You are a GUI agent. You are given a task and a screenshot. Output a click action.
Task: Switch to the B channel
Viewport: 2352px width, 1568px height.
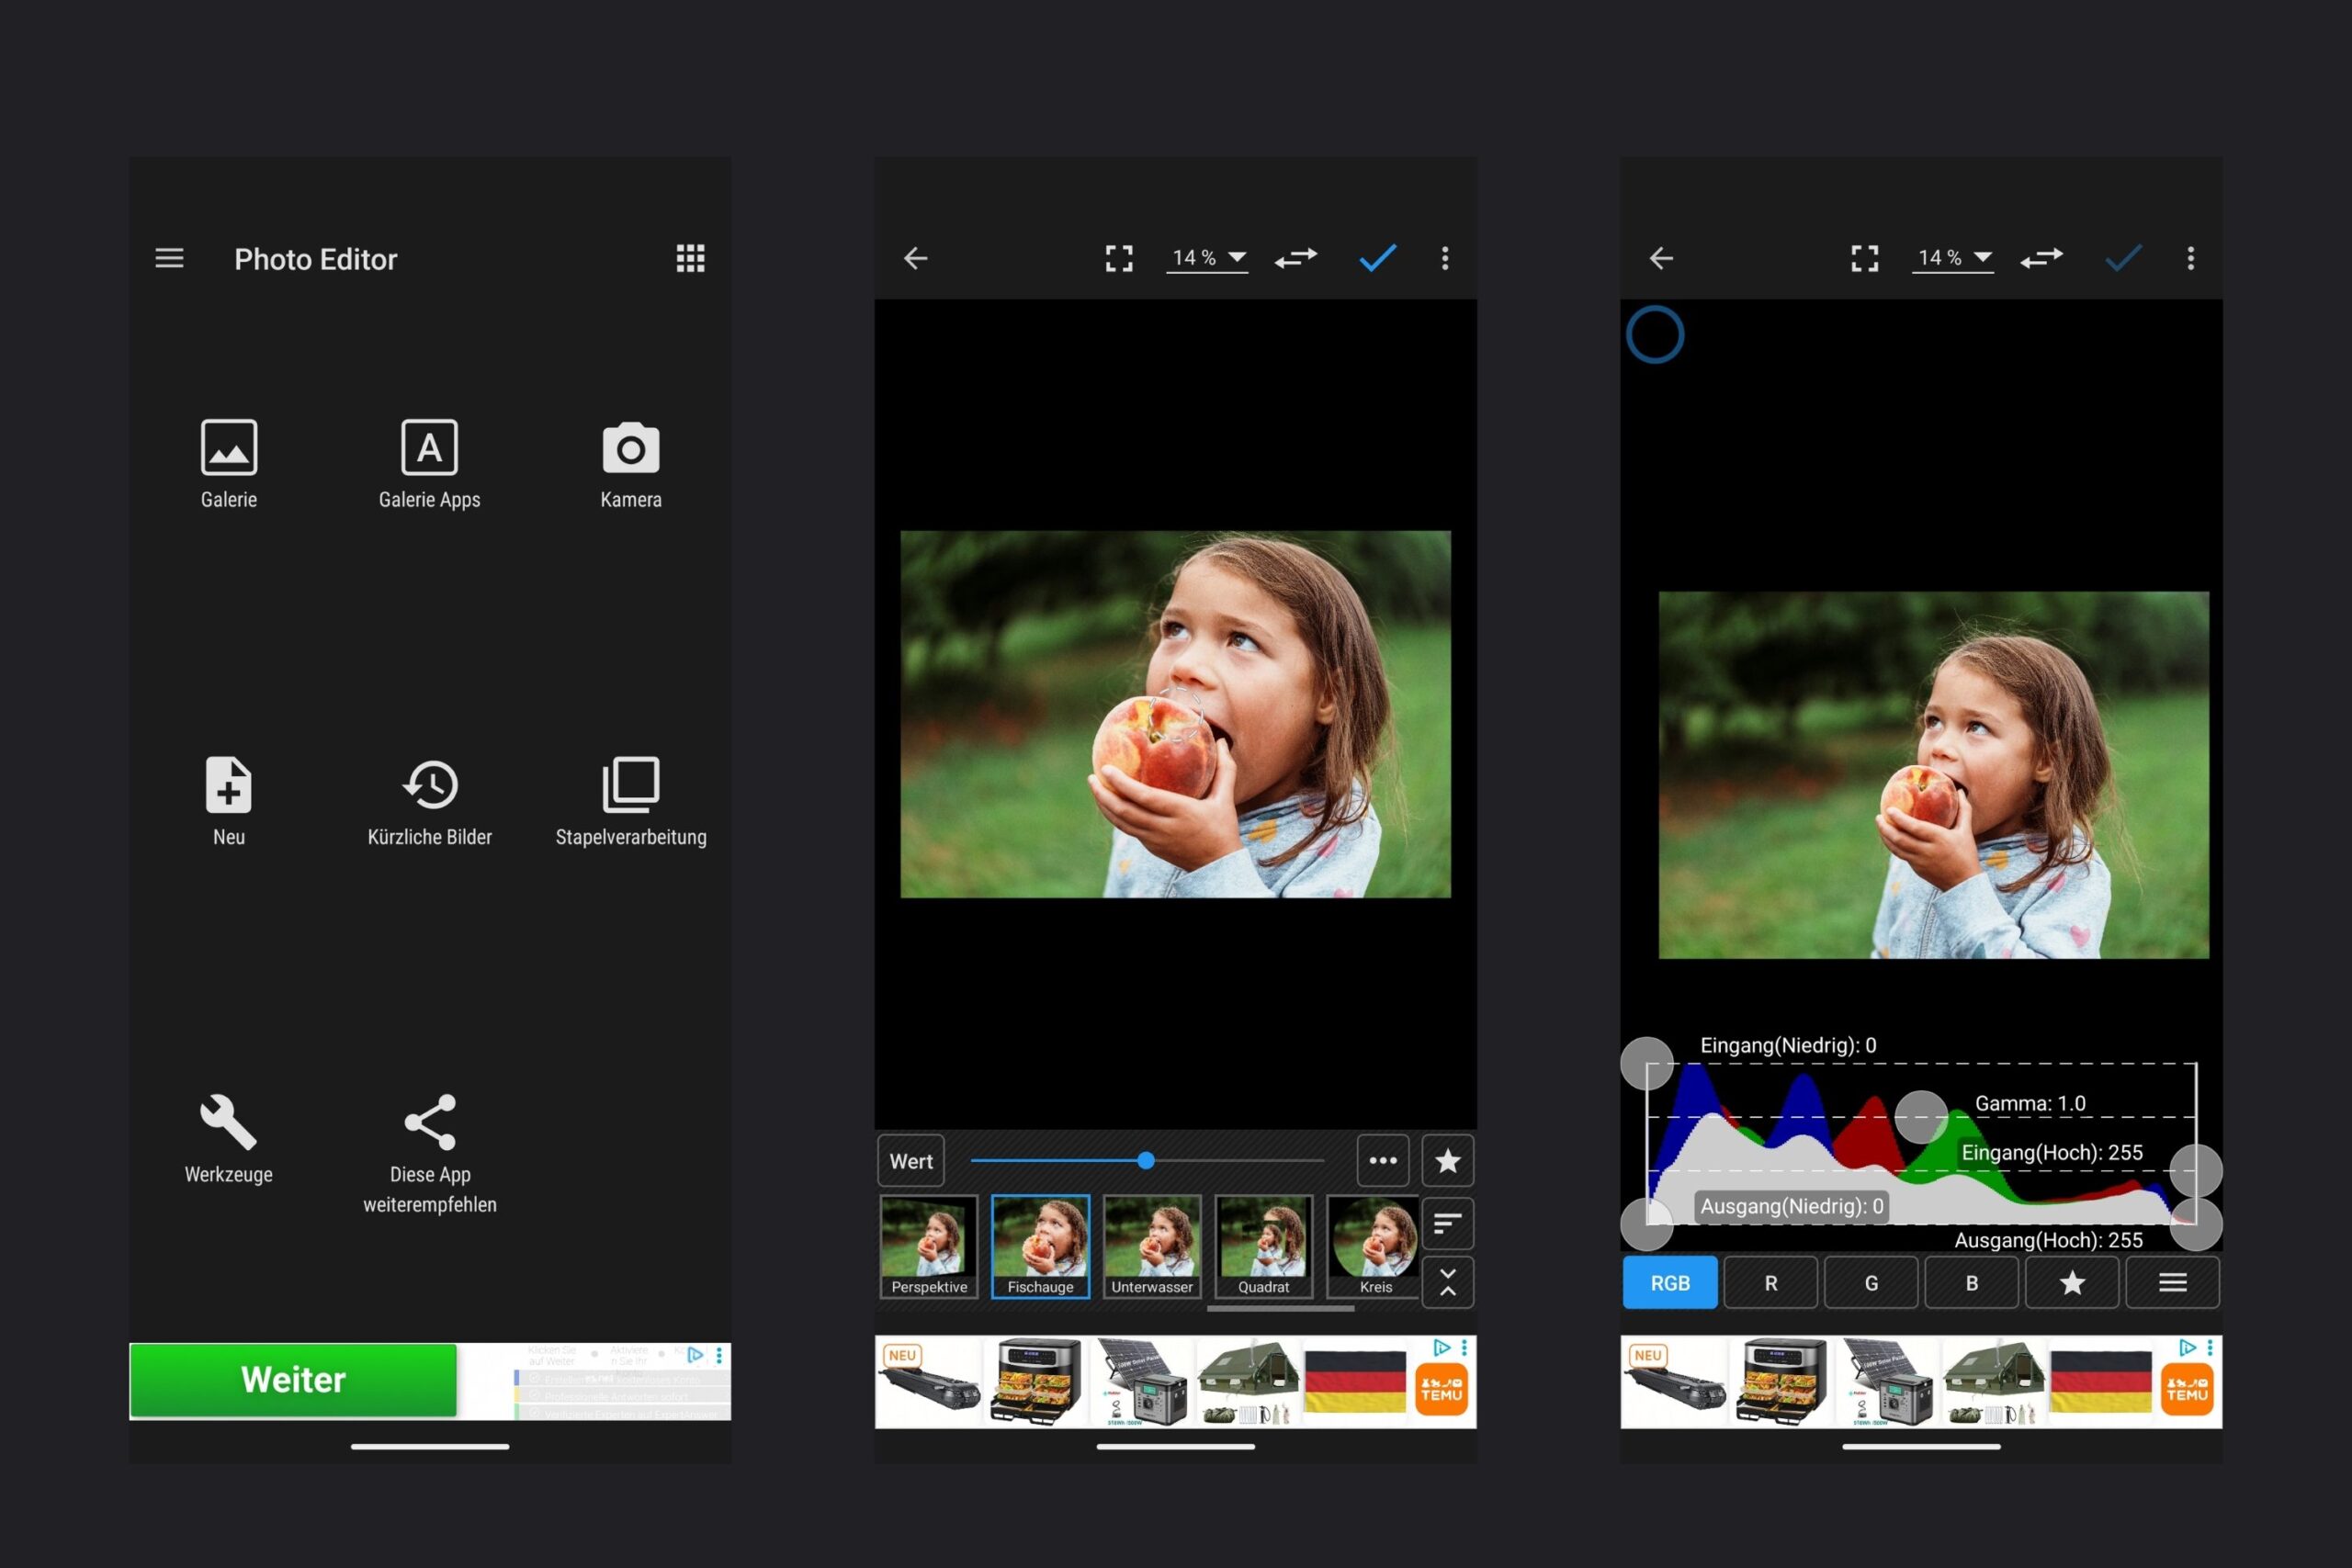[1971, 1283]
